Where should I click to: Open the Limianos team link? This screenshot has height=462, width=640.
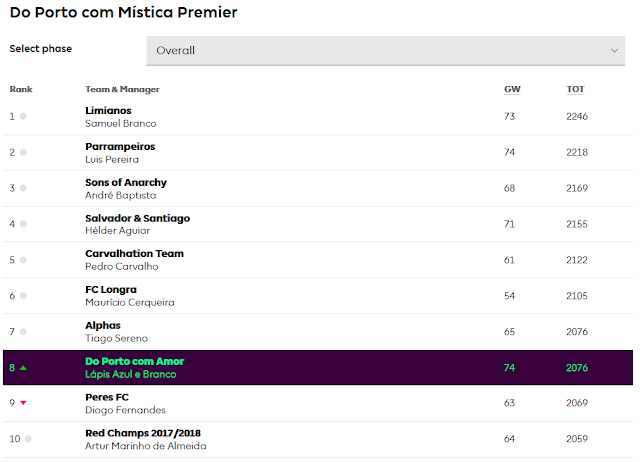(108, 111)
